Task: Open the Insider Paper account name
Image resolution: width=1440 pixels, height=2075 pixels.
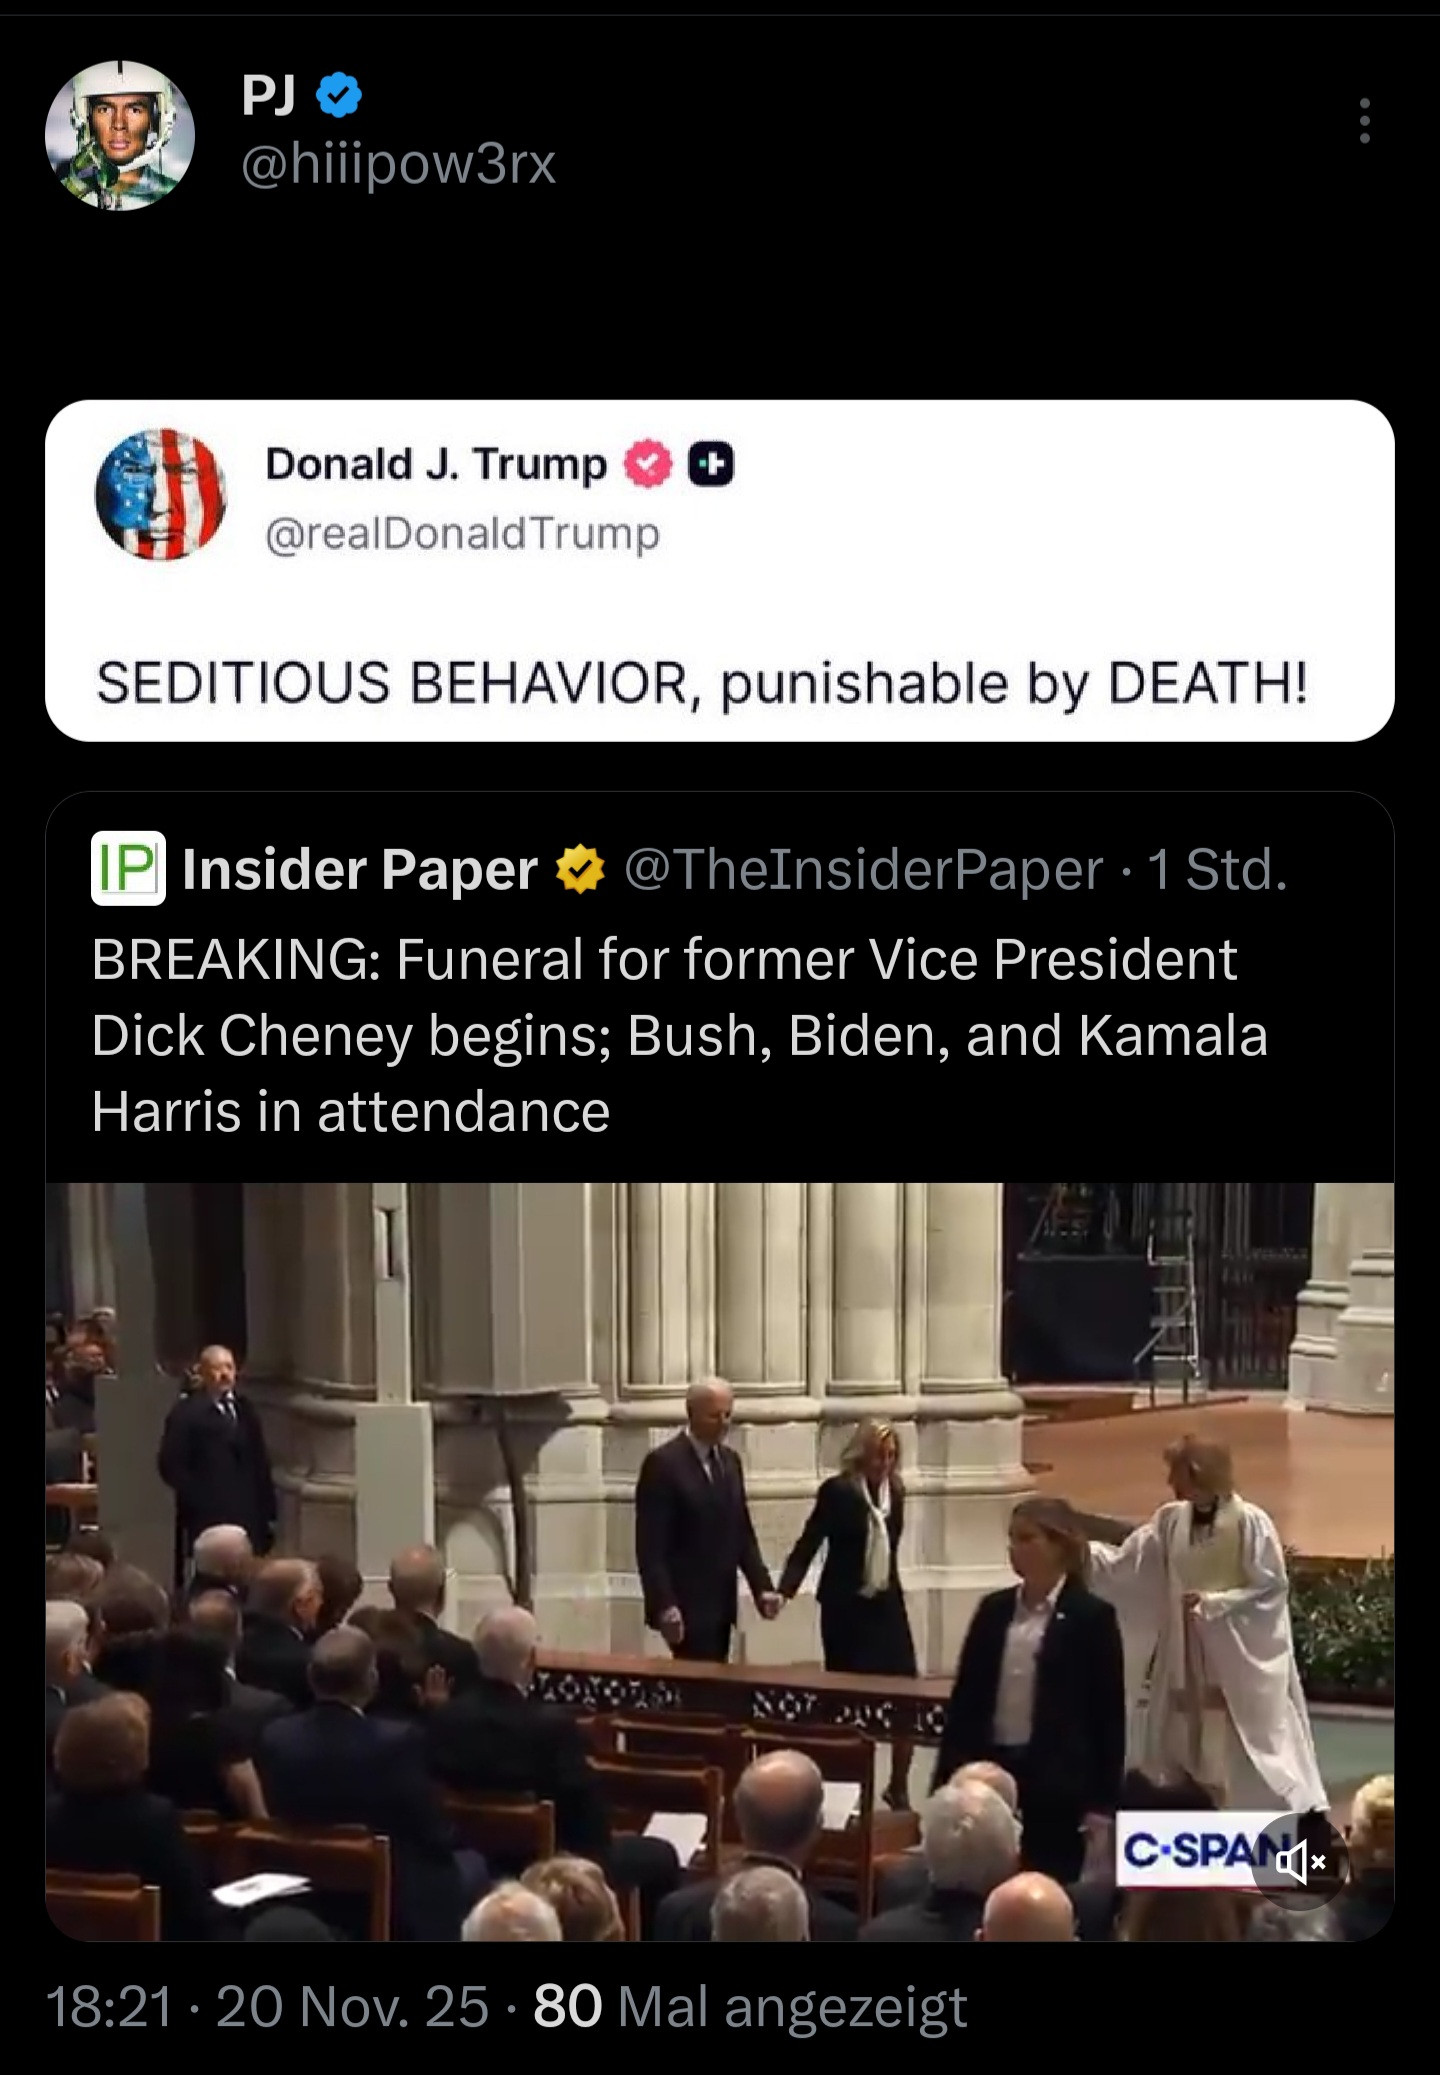Action: coord(360,869)
